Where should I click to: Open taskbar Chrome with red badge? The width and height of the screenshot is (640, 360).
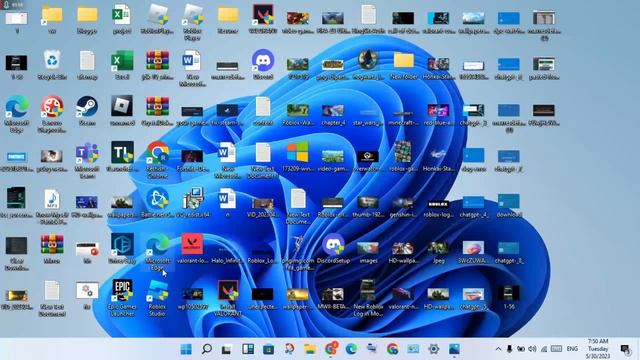pos(331,348)
